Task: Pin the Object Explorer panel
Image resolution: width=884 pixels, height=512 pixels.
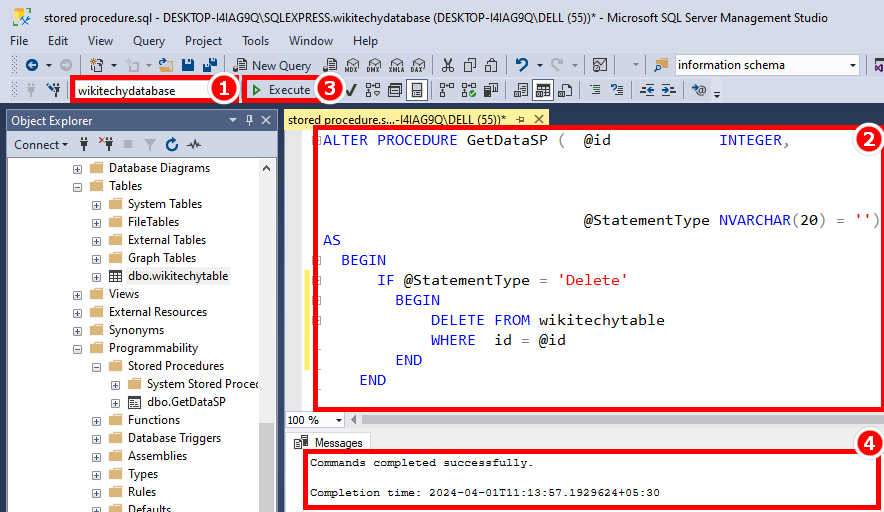Action: point(249,120)
